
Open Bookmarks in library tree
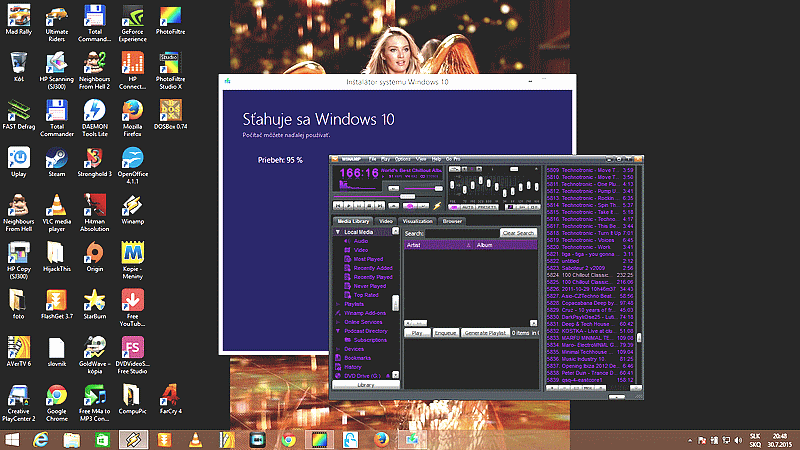pyautogui.click(x=357, y=358)
